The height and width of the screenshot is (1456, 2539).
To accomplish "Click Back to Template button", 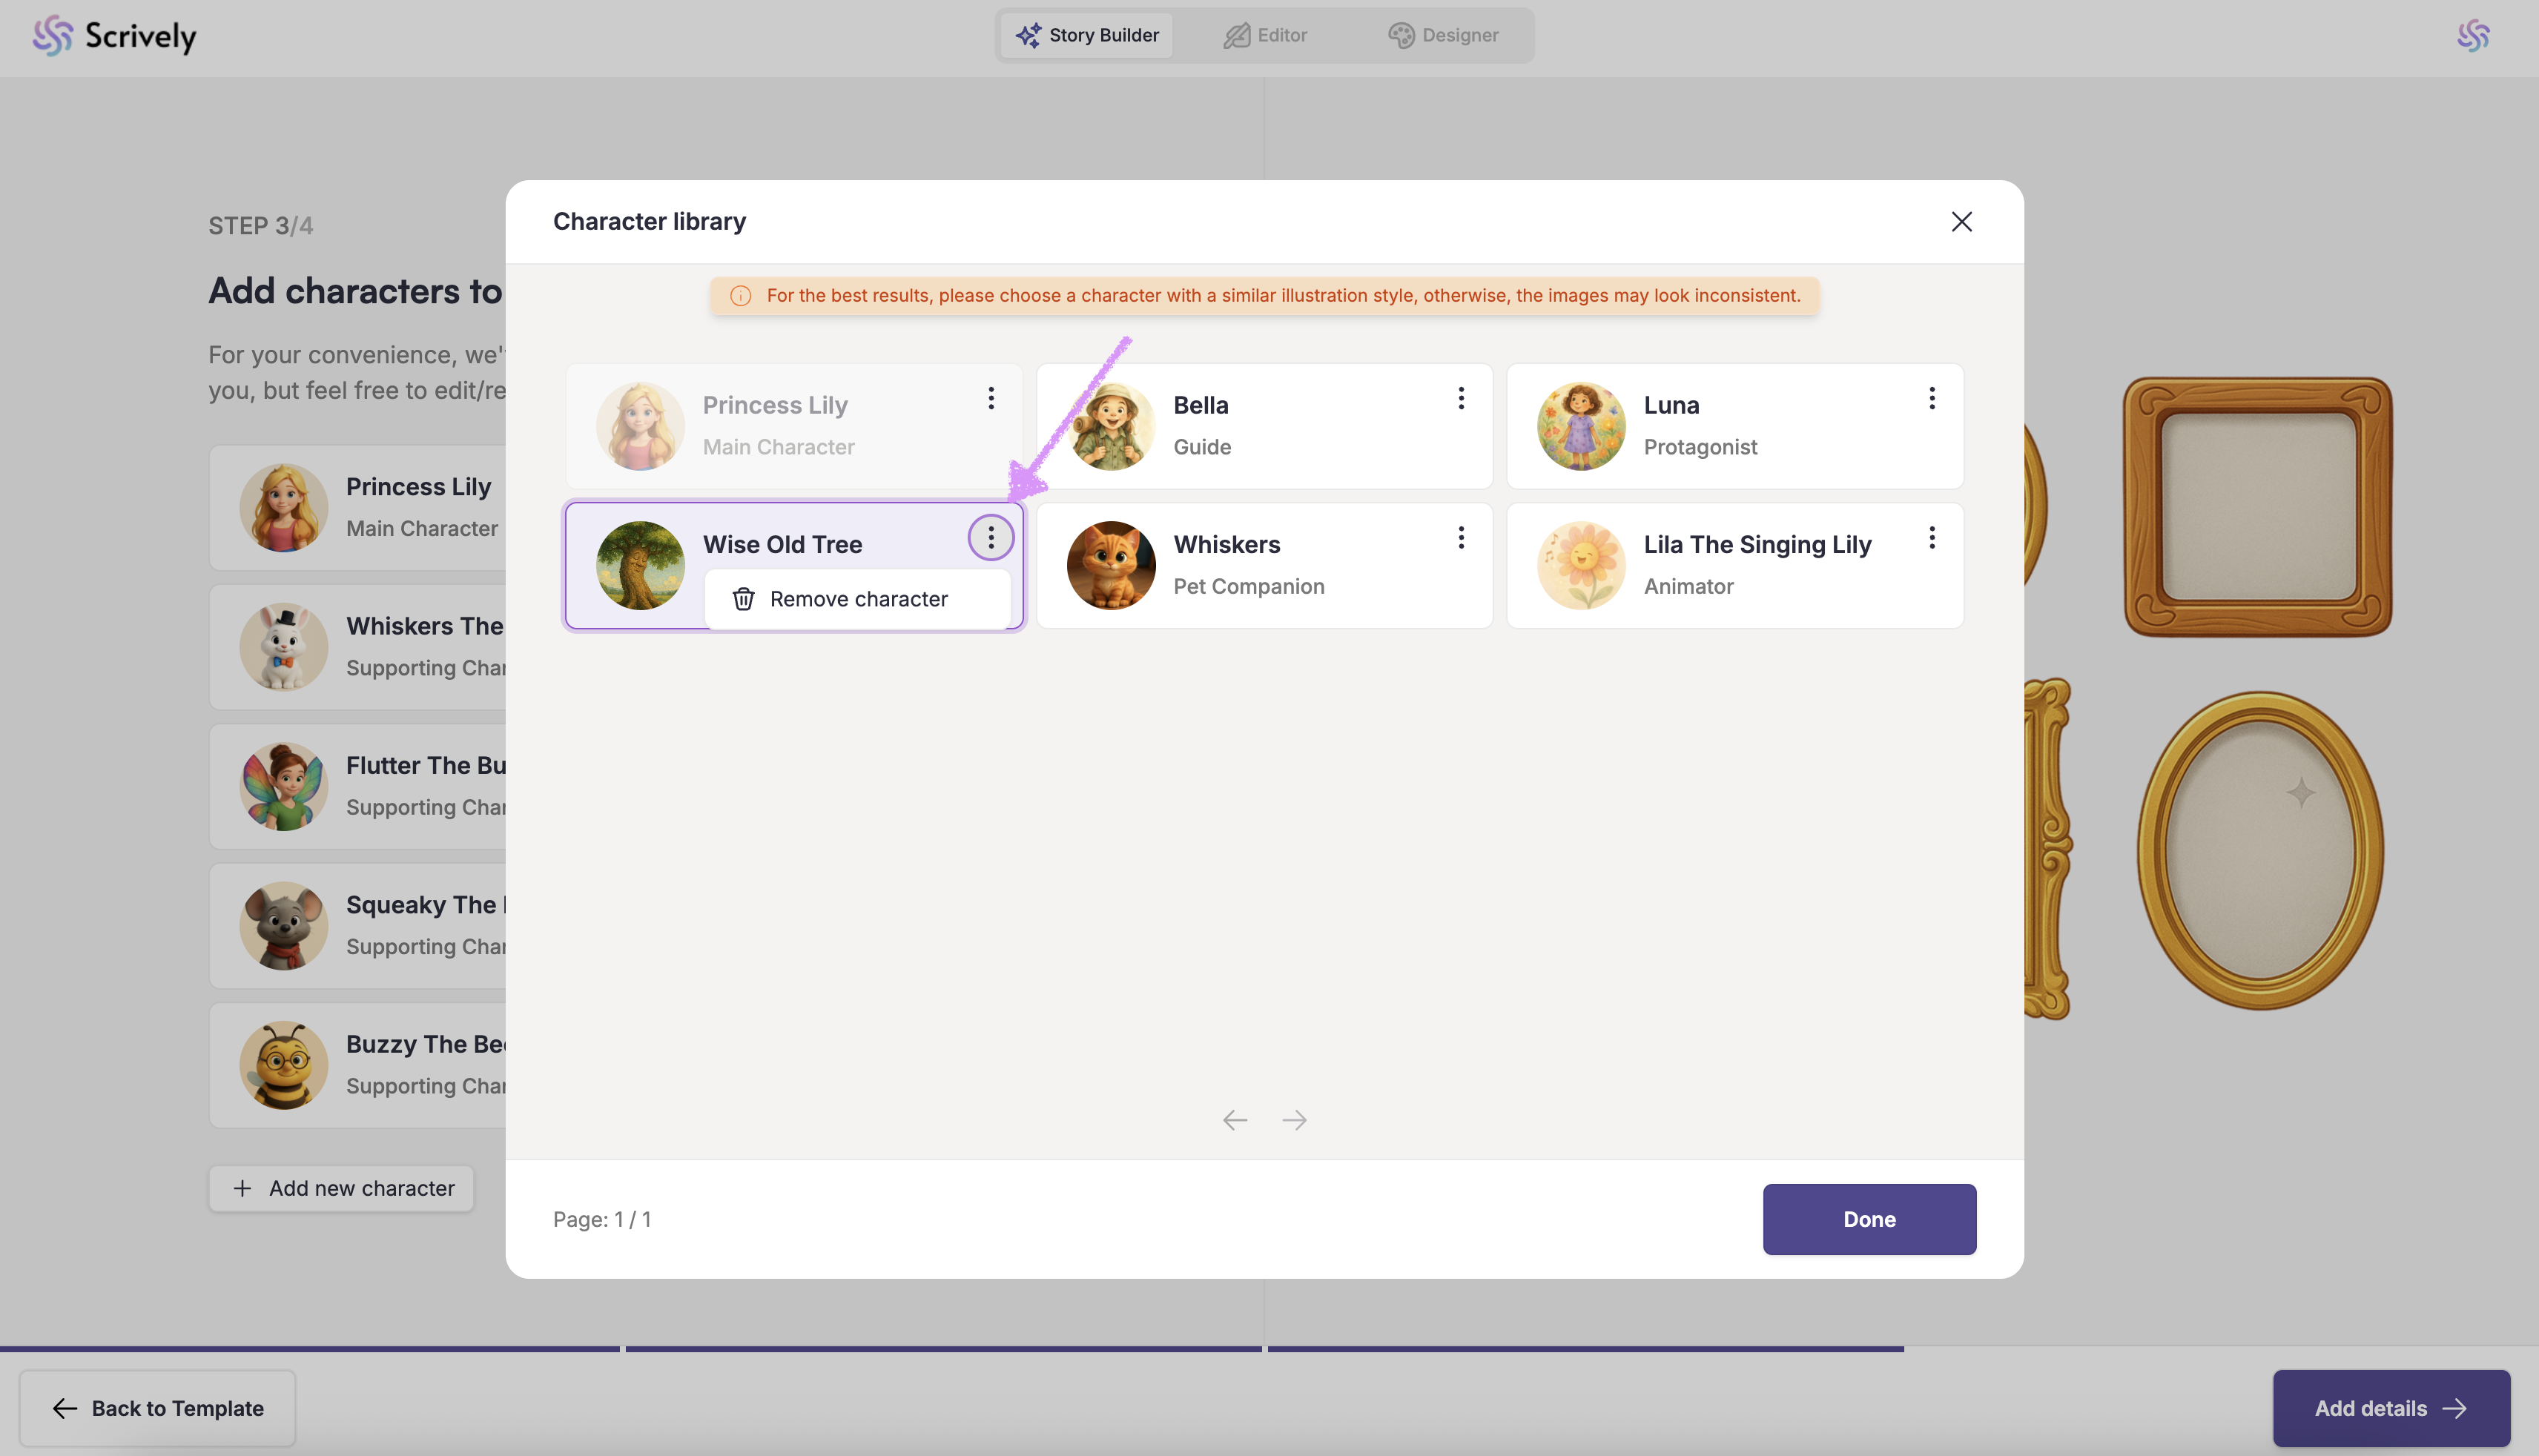I will [157, 1408].
